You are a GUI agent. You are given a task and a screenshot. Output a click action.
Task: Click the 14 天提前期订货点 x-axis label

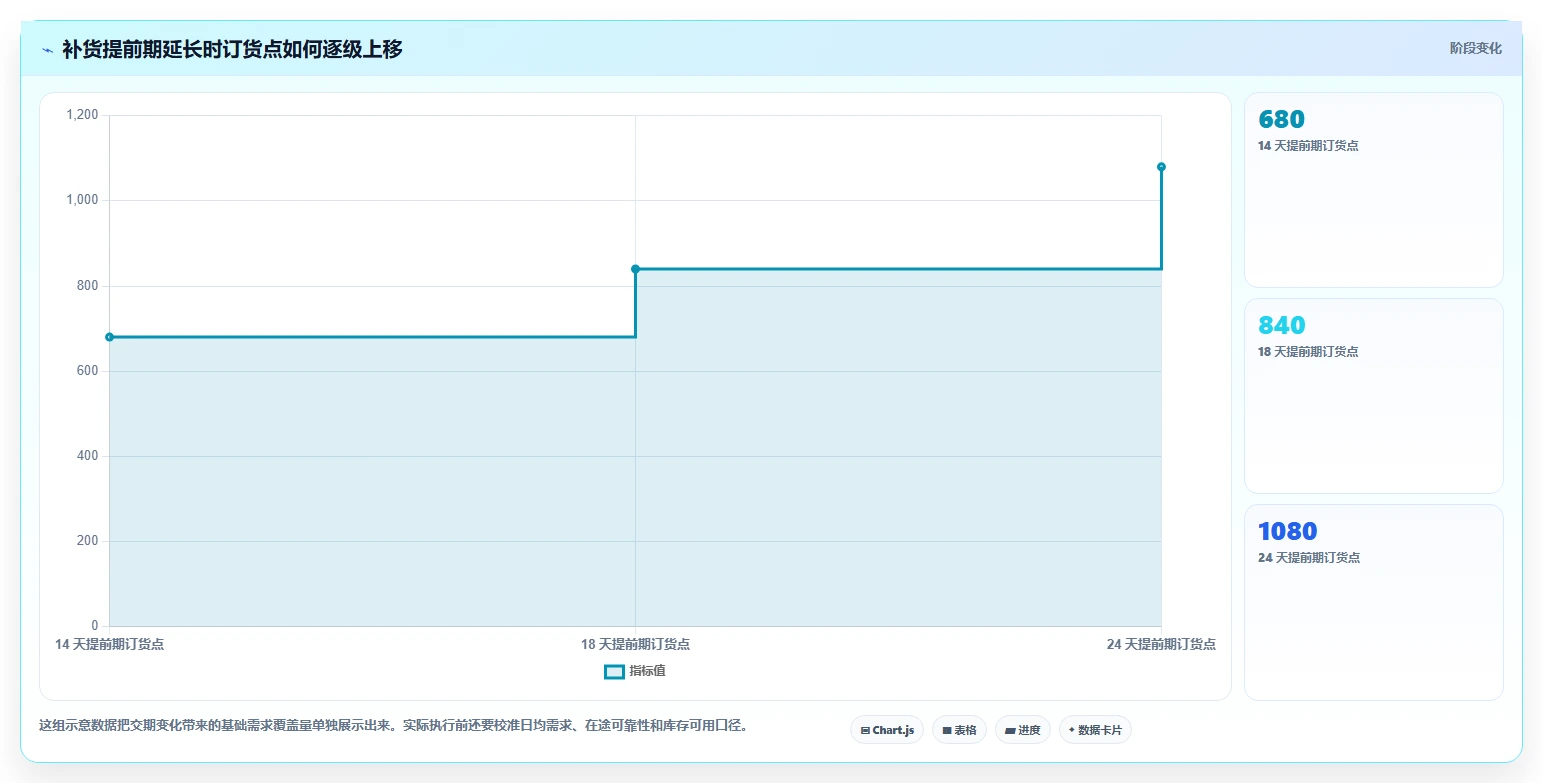click(x=110, y=644)
